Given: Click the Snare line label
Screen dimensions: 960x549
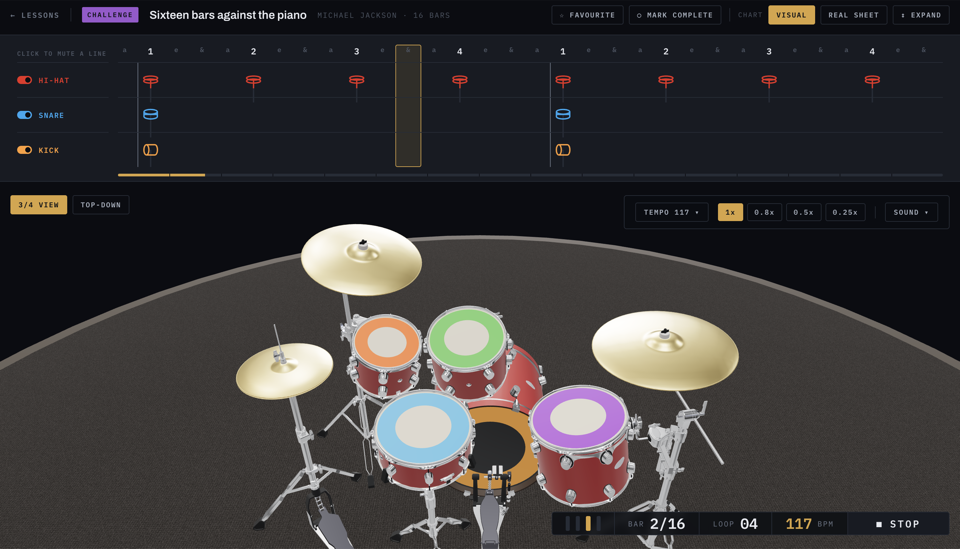Looking at the screenshot, I should pos(51,115).
